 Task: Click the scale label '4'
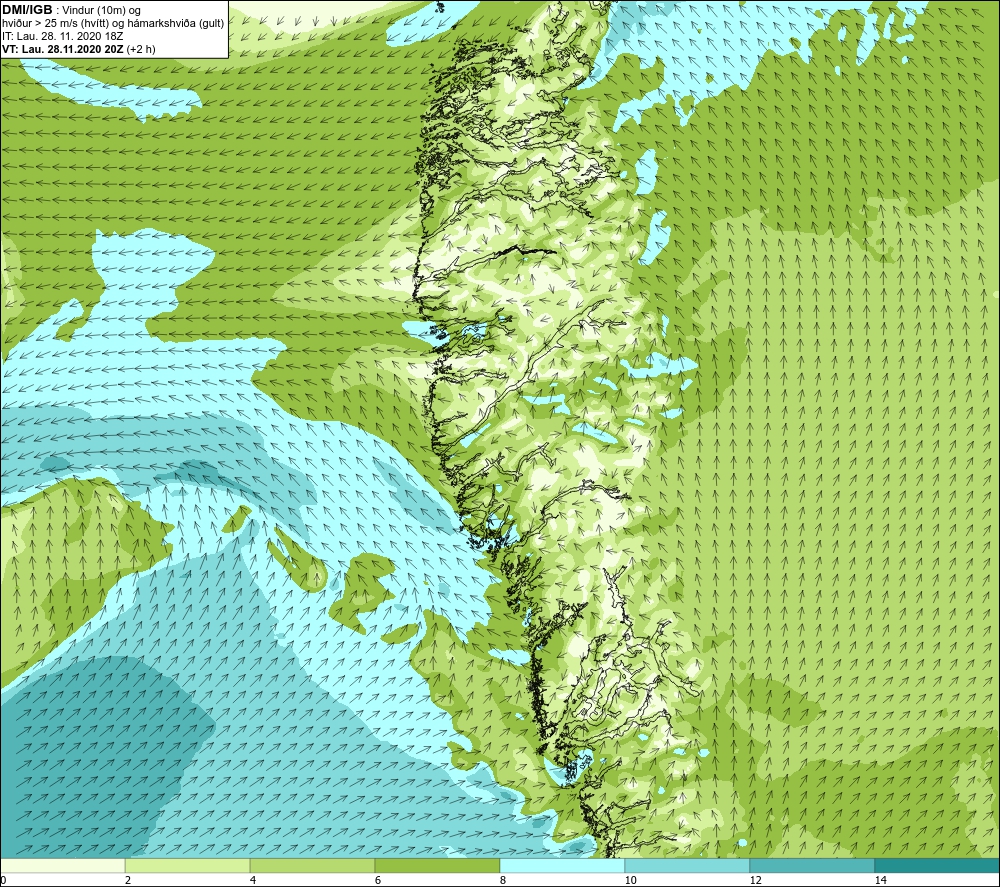[253, 880]
